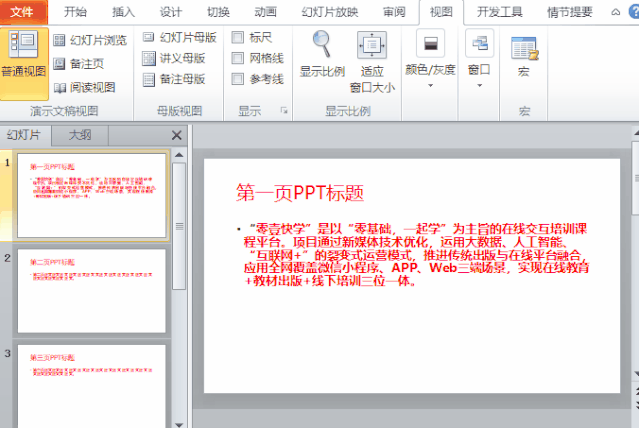Image resolution: width=639 pixels, height=428 pixels.
Task: Open Slide Master (幻灯片母版)
Action: (x=180, y=38)
